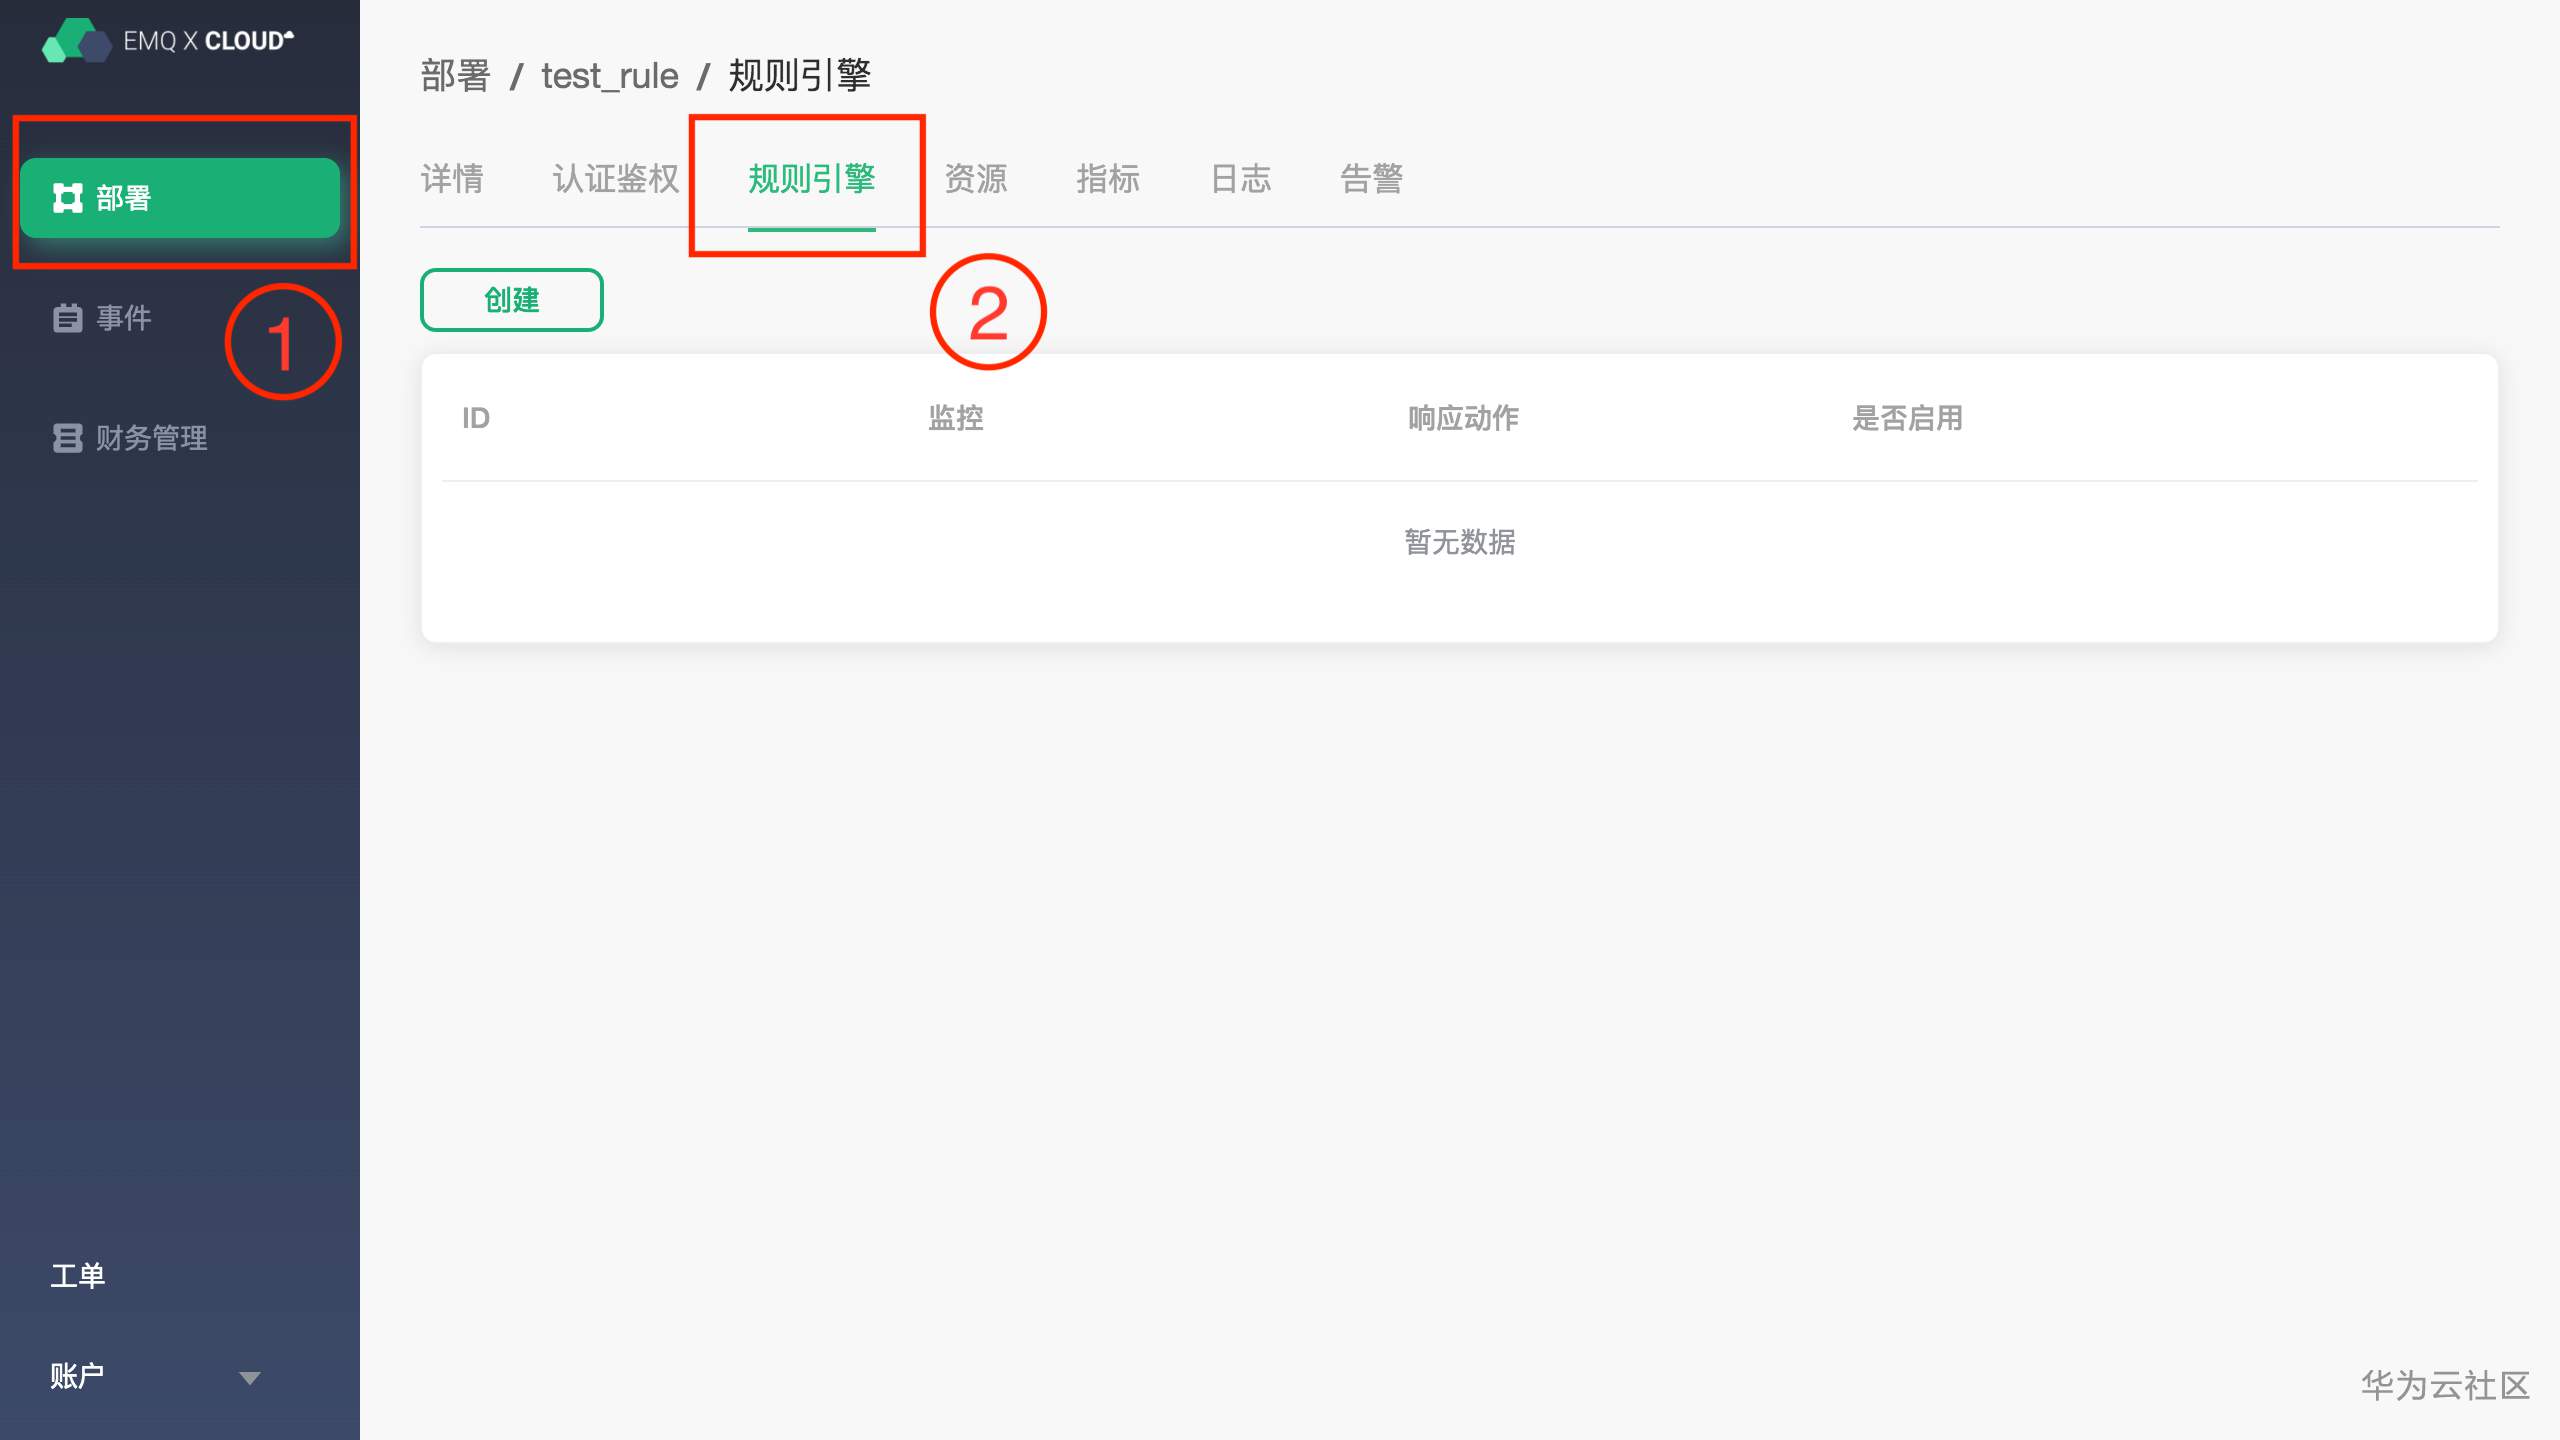Click the 响应动作 column header
Screen dimensions: 2560x1440
[1463, 418]
